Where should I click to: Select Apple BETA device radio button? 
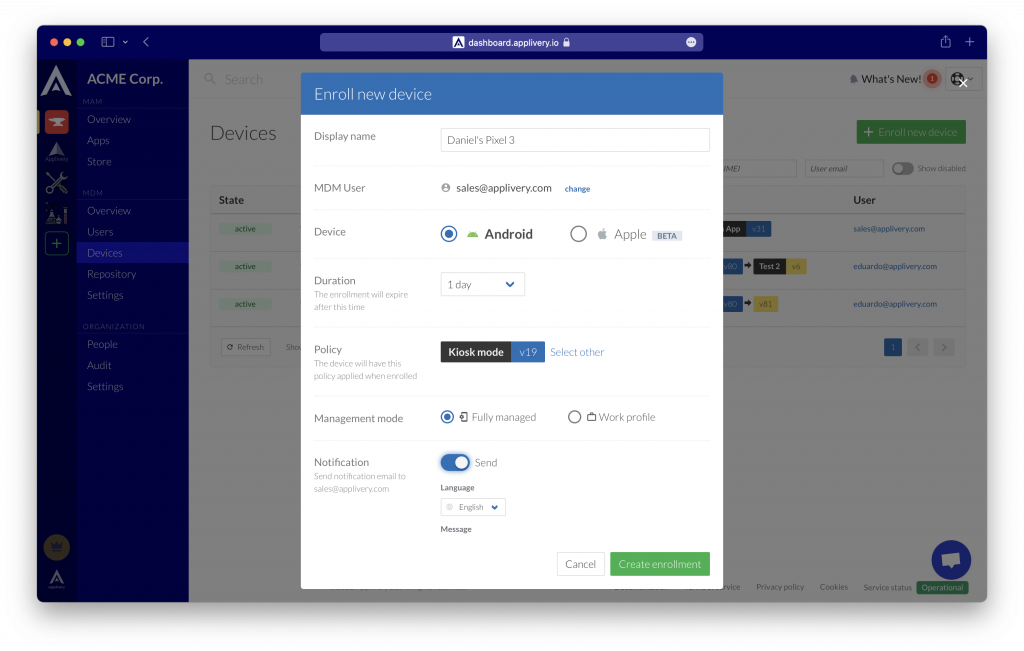coord(578,234)
